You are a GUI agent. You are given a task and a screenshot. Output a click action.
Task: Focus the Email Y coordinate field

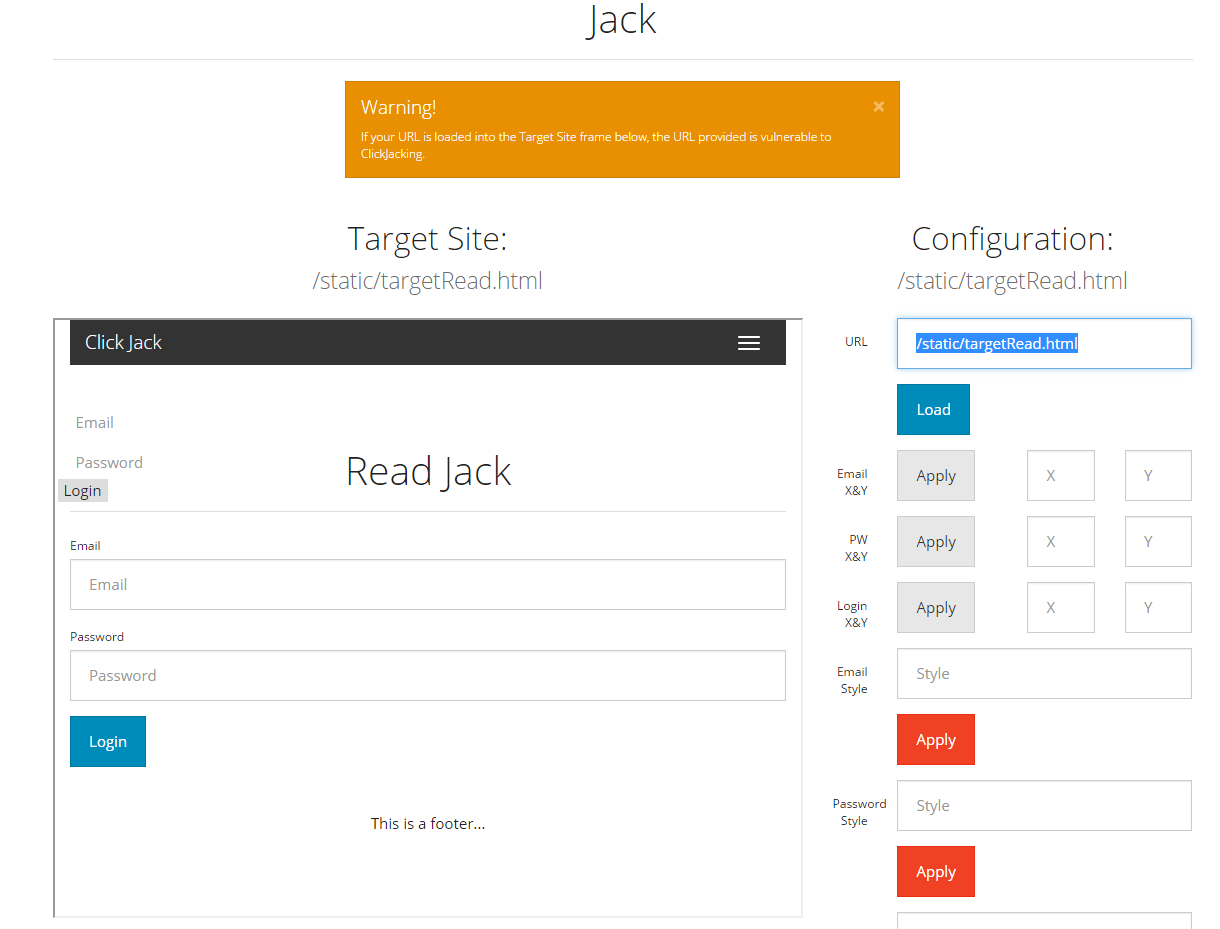point(1157,476)
